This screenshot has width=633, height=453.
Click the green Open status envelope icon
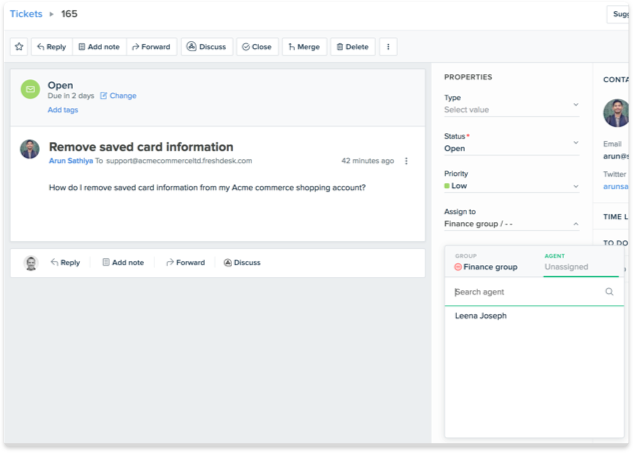point(30,90)
